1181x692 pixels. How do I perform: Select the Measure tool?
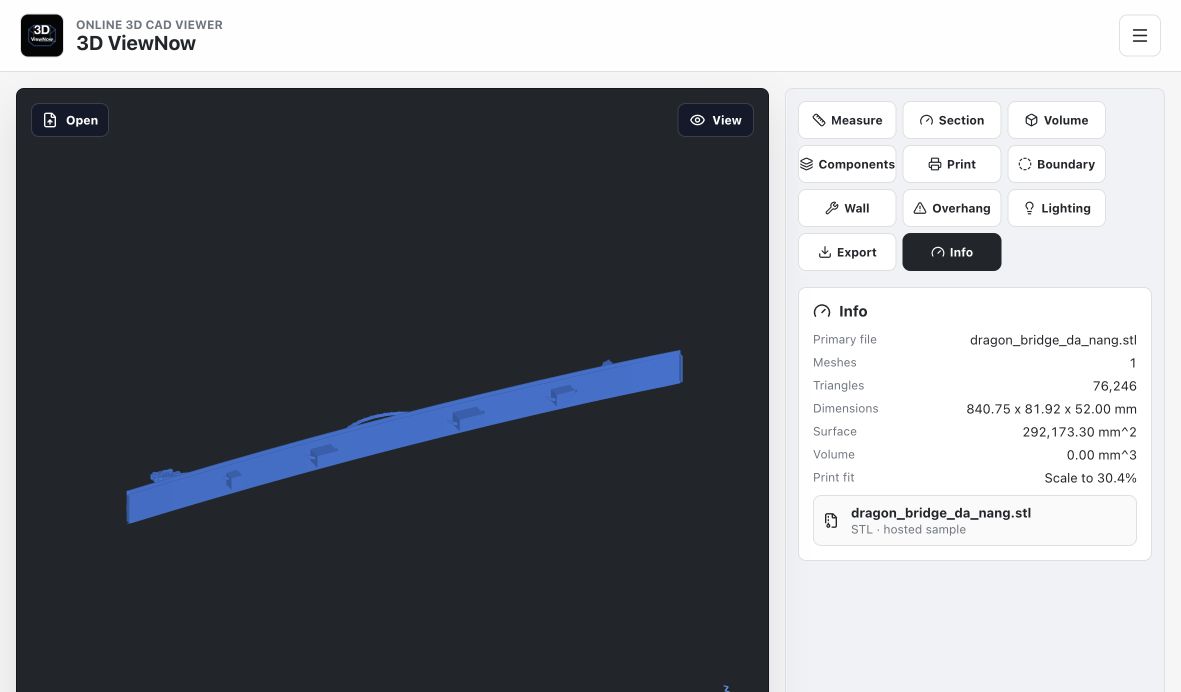pyautogui.click(x=847, y=120)
